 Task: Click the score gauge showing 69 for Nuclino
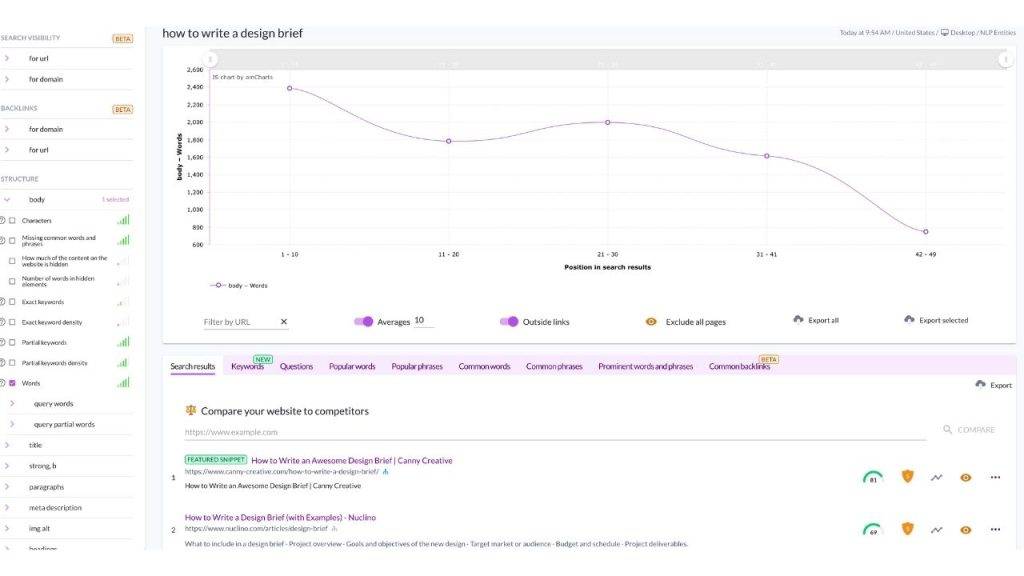coord(872,530)
